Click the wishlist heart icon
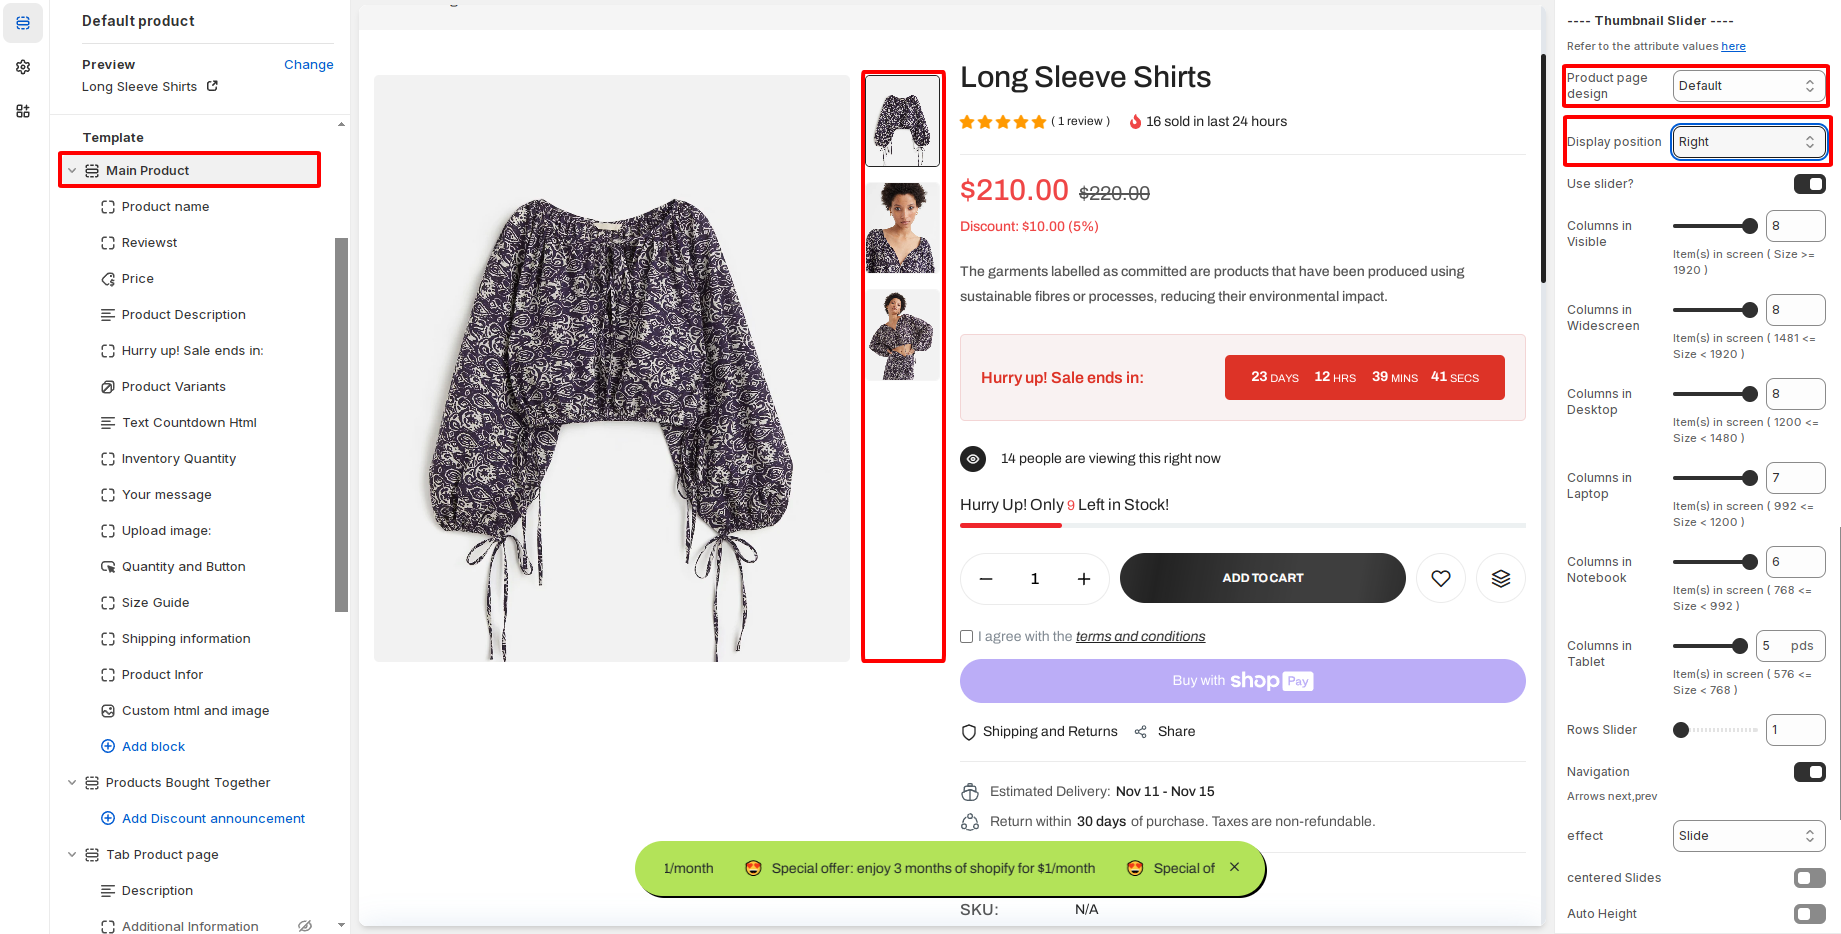1841x934 pixels. [x=1440, y=578]
